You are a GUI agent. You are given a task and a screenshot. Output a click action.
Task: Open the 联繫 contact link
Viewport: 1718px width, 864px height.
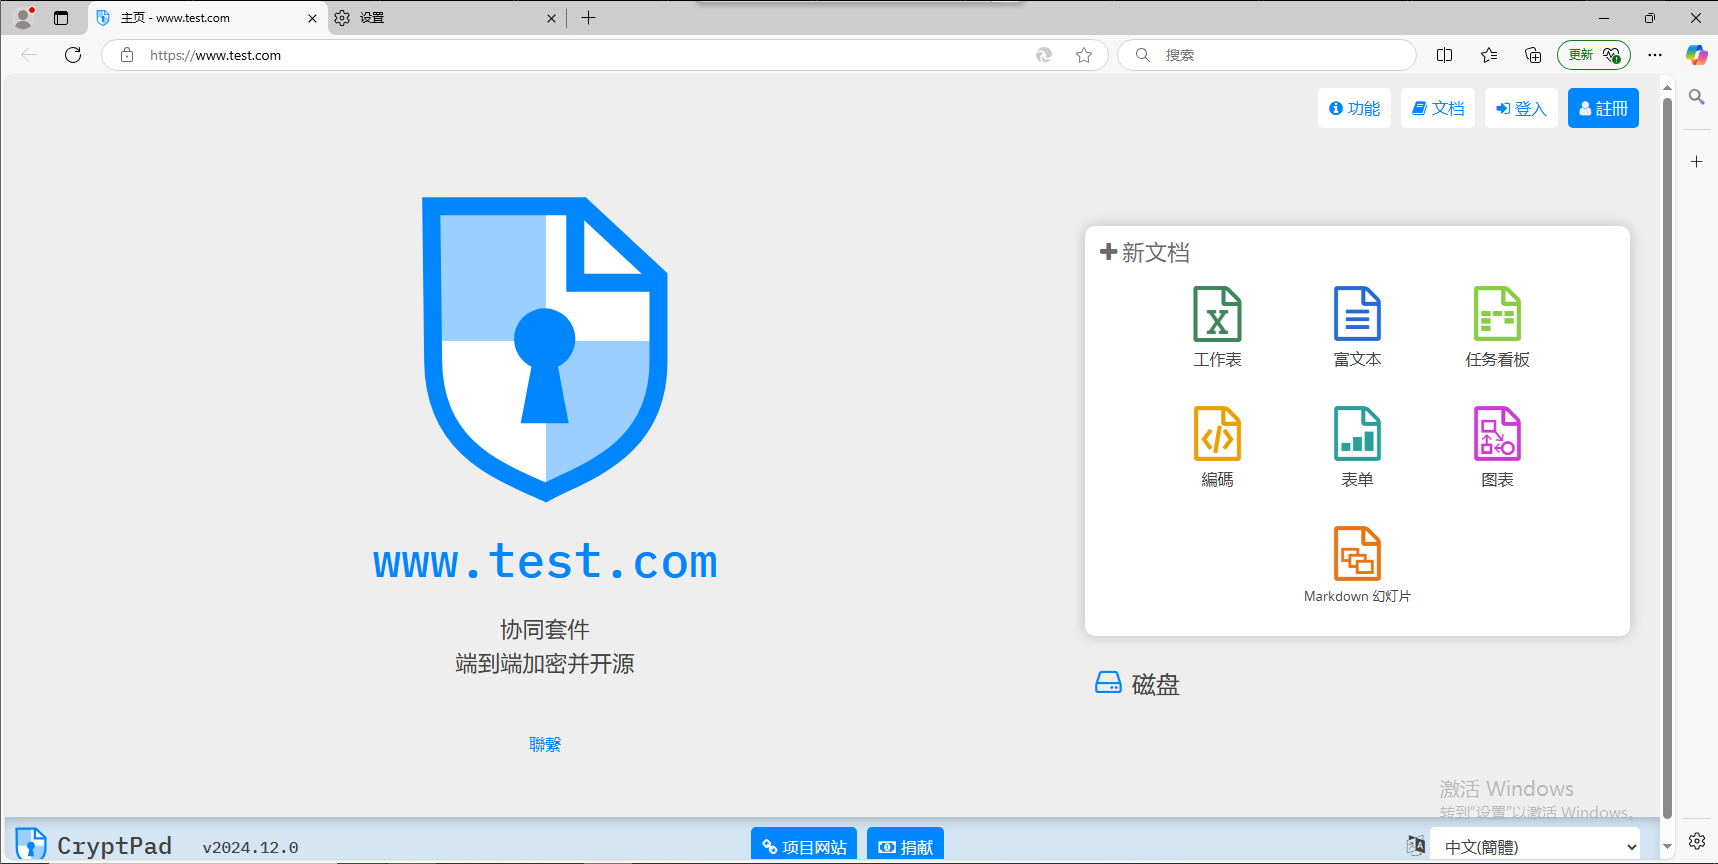tap(545, 744)
